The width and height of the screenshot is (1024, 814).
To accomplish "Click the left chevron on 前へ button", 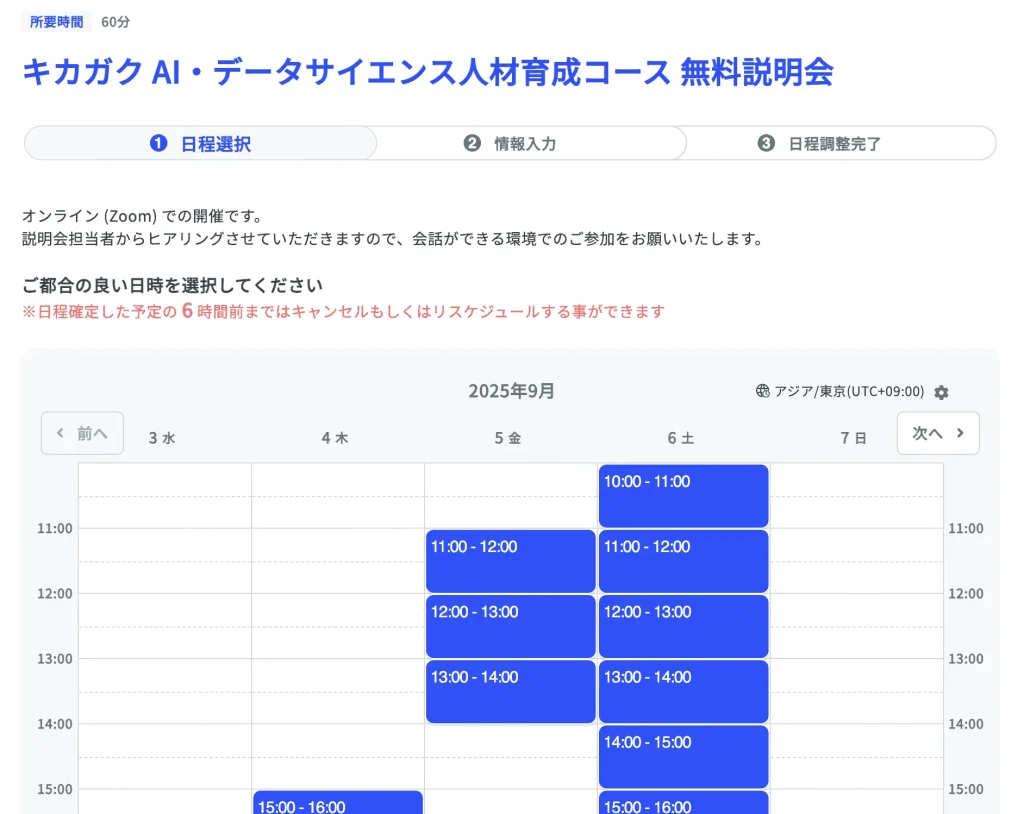I will point(60,433).
